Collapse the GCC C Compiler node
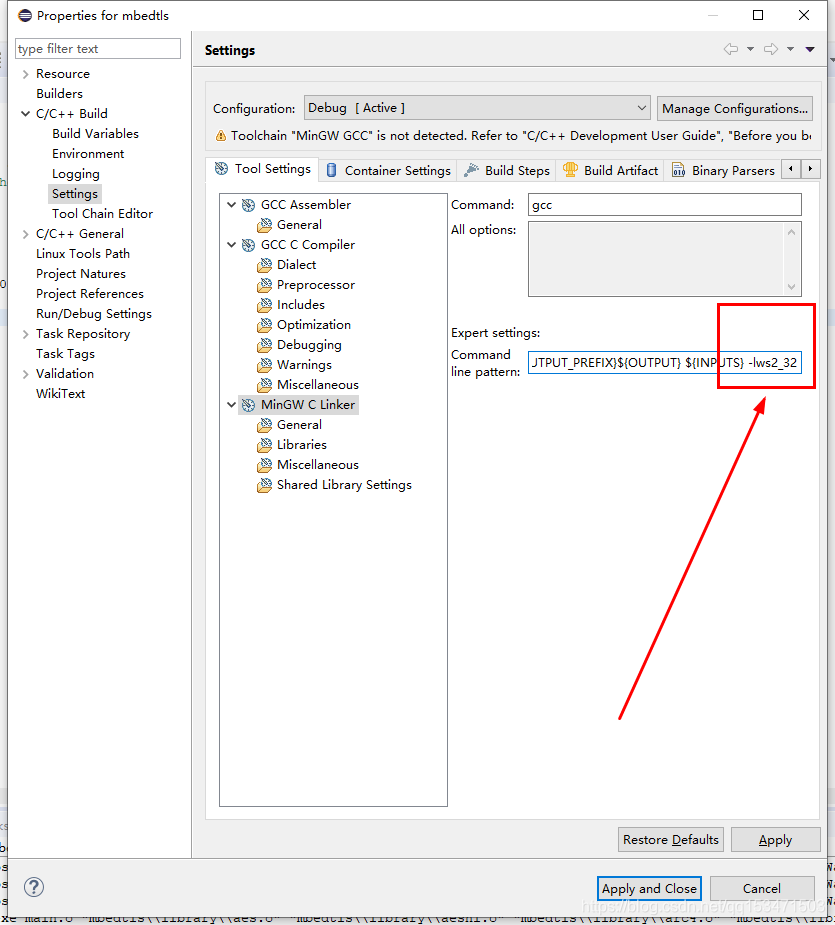The height and width of the screenshot is (925, 835). click(x=231, y=245)
